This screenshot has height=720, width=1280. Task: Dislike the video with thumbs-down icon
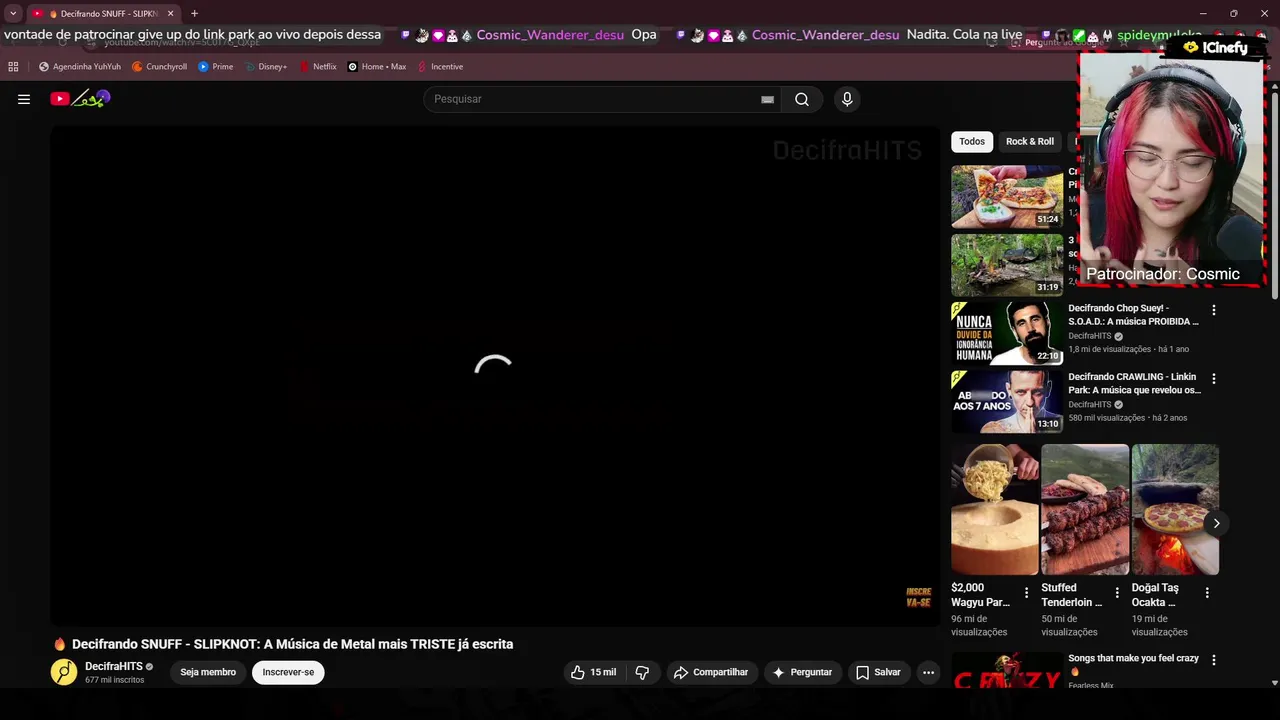[x=643, y=672]
